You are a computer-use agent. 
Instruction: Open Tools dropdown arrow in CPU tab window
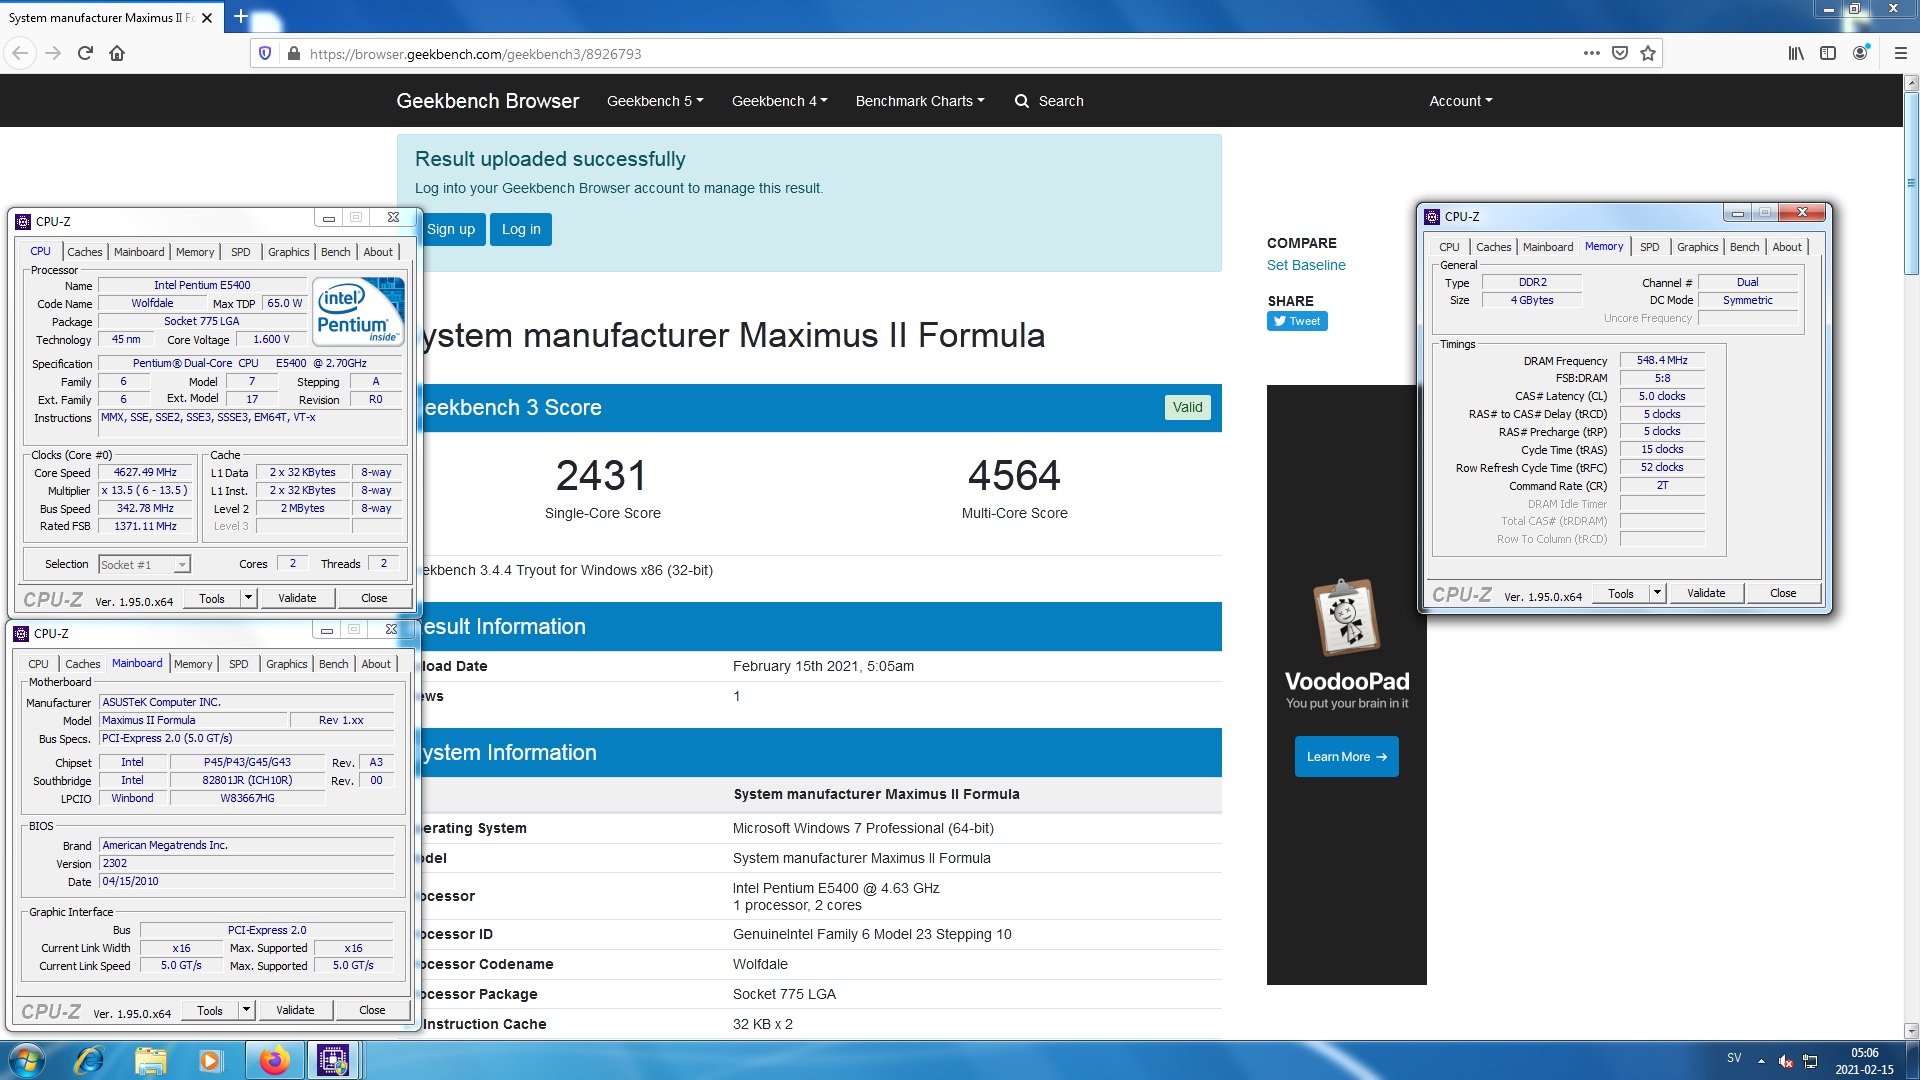(x=248, y=598)
